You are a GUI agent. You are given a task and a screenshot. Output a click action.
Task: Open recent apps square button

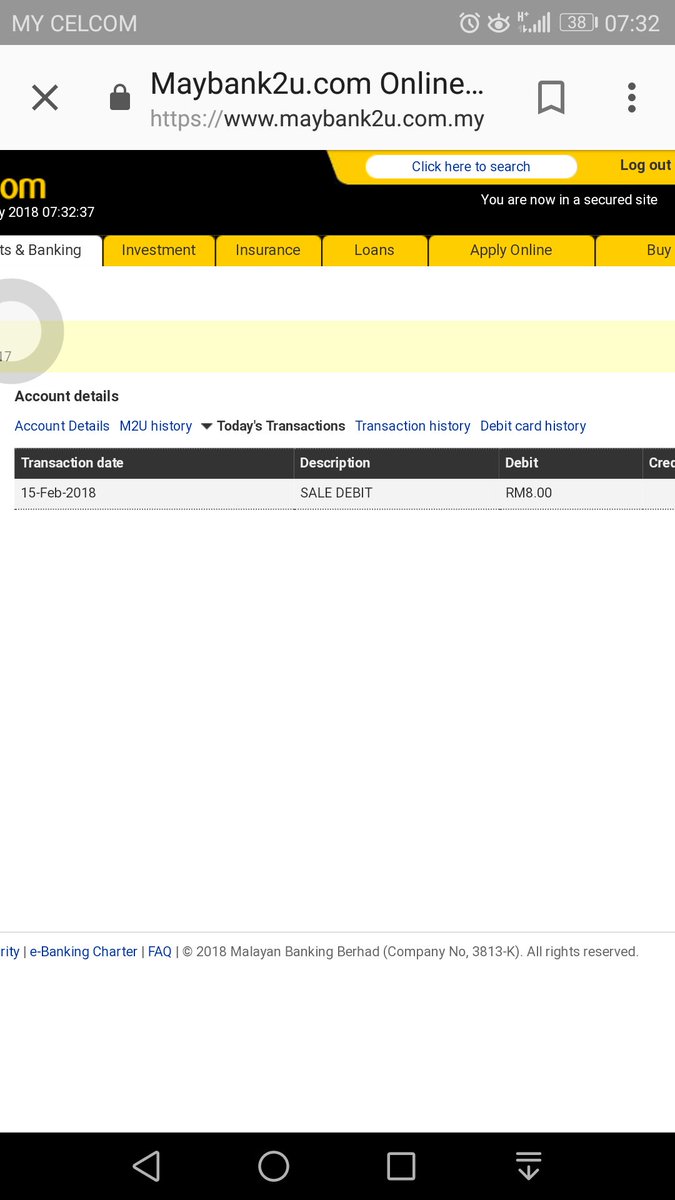click(401, 1166)
